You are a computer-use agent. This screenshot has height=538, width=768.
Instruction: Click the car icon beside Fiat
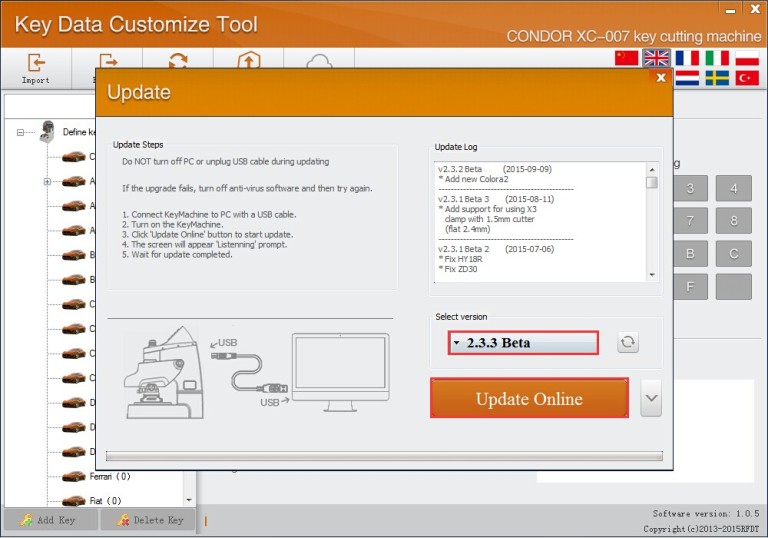point(74,500)
